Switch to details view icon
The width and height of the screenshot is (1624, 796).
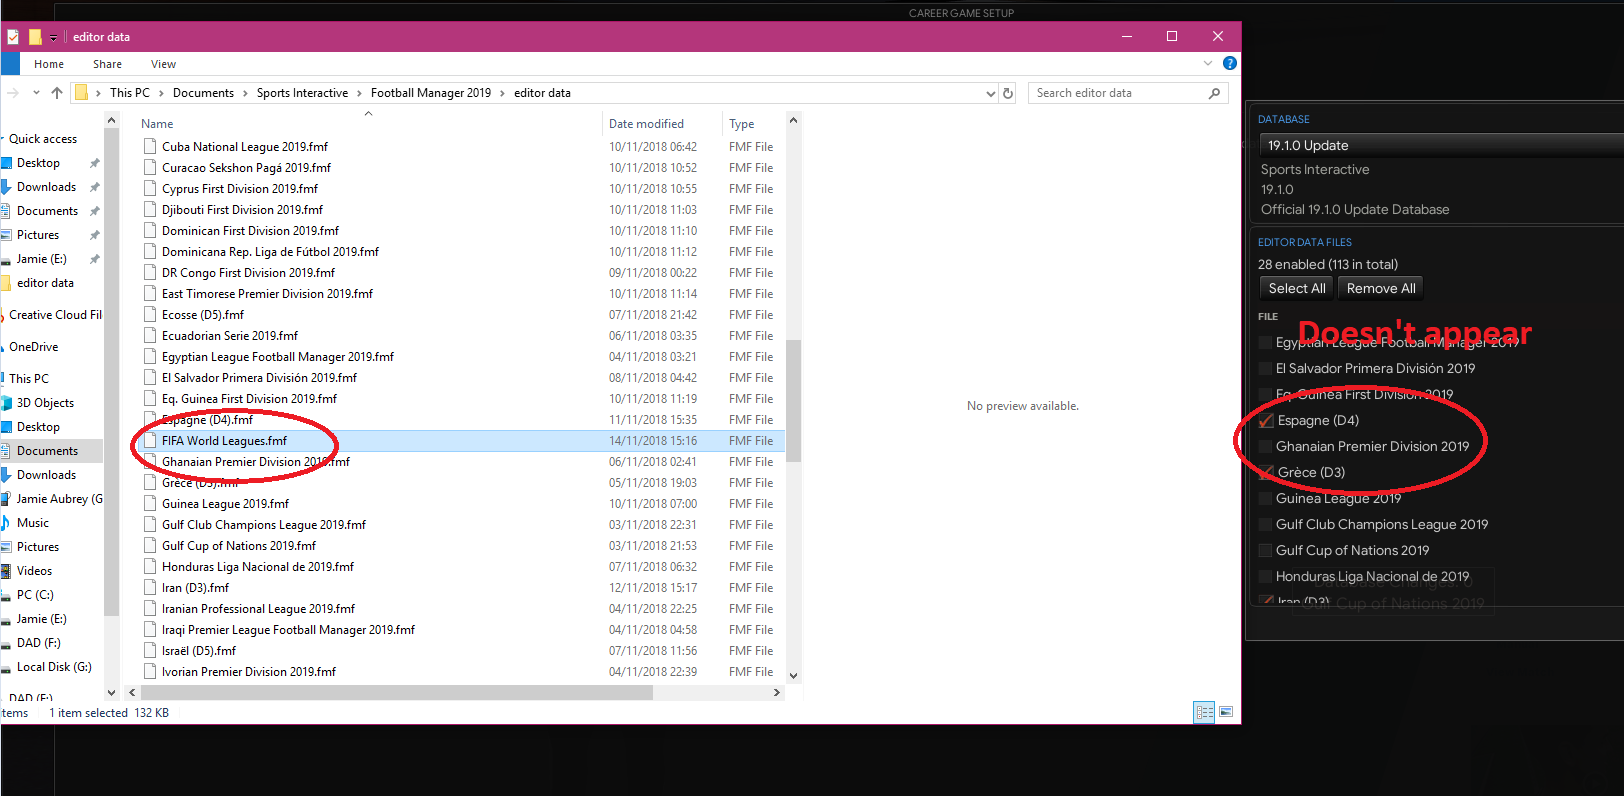point(1204,712)
